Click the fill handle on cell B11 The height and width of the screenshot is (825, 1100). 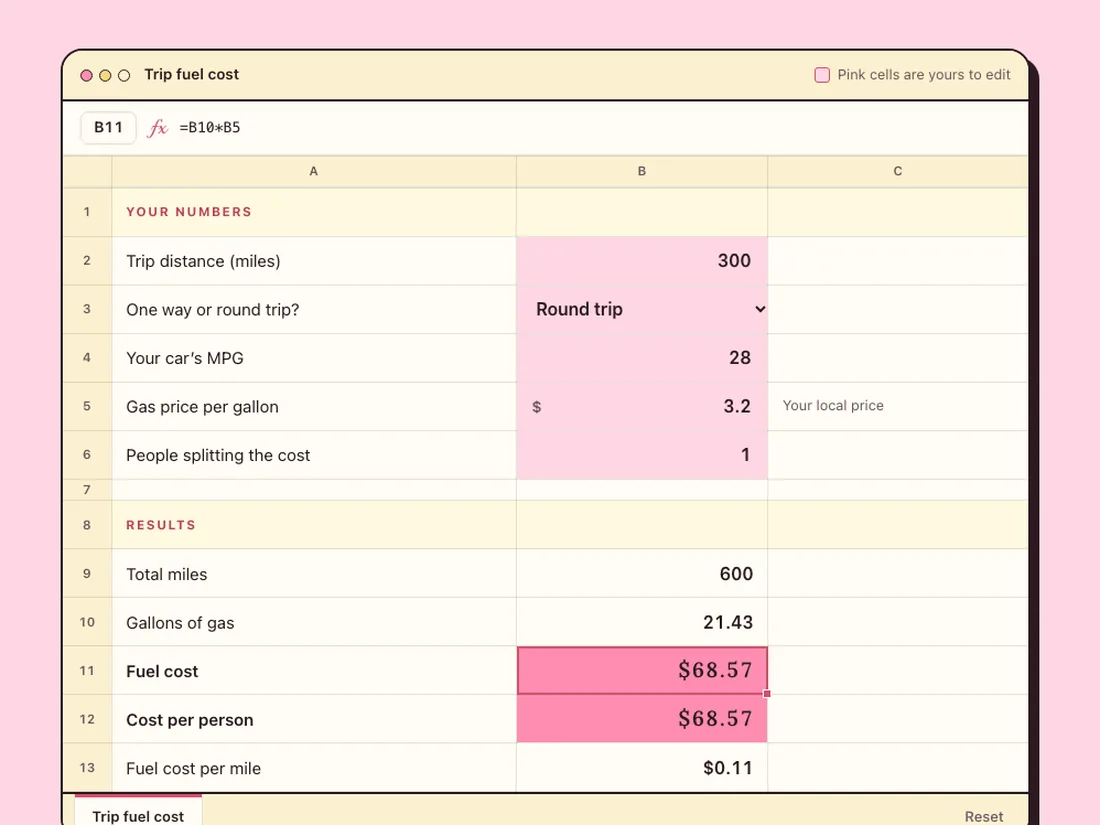767,694
